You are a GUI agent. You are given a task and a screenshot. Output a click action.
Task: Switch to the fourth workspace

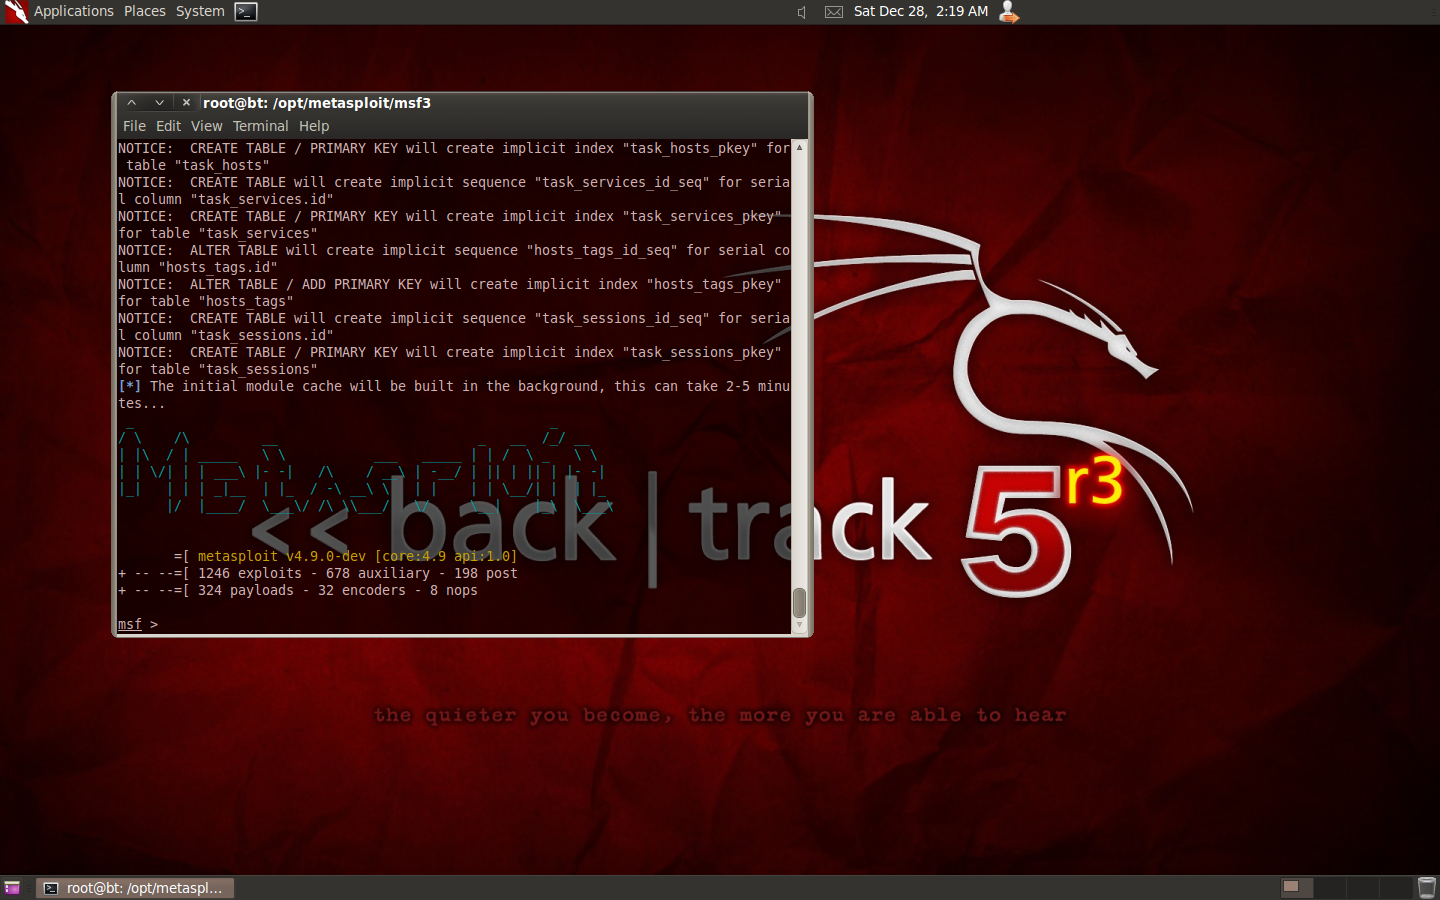(1395, 887)
